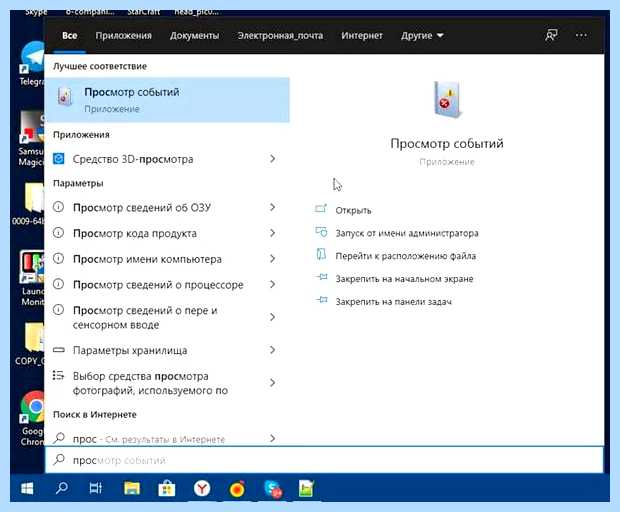This screenshot has width=620, height=512.
Task: Open Skype from the taskbar
Action: coord(273,489)
